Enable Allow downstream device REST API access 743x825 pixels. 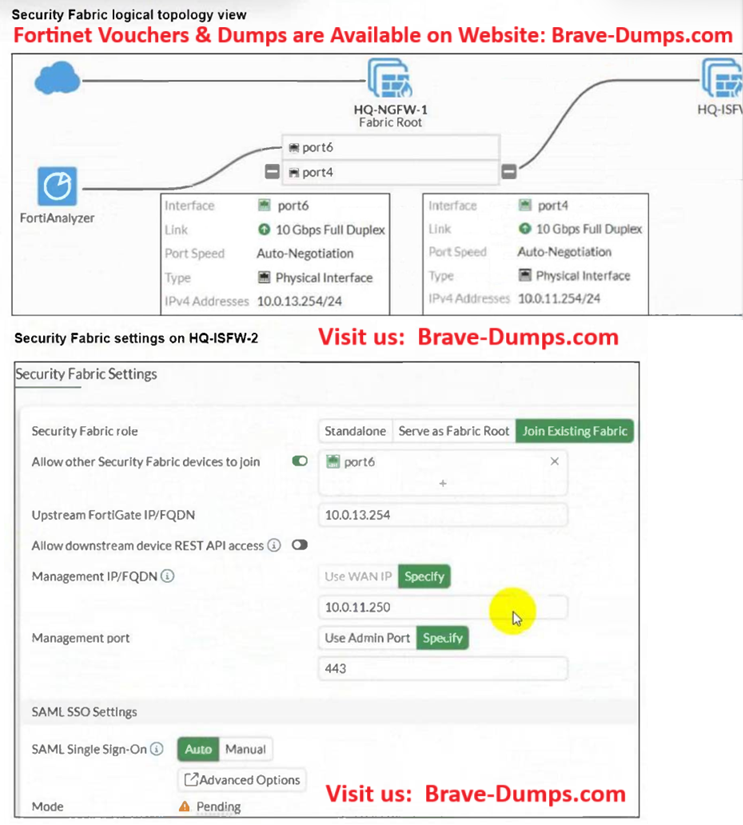(x=299, y=545)
